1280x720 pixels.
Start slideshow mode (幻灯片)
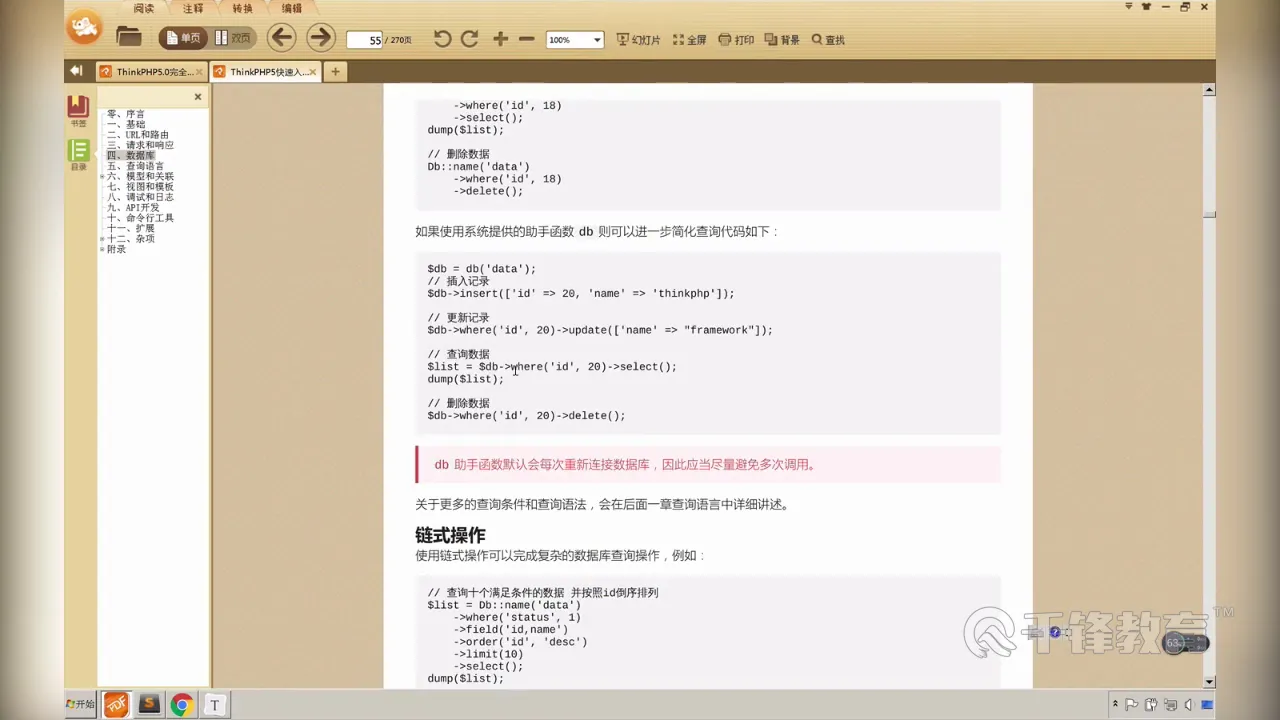click(639, 40)
